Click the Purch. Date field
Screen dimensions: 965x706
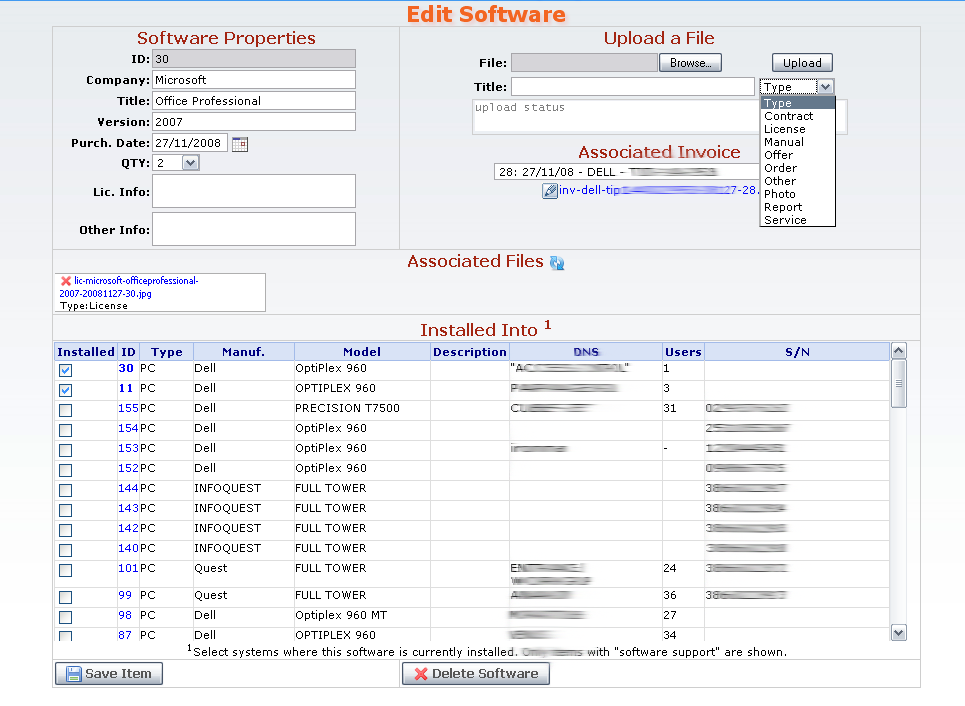[190, 143]
